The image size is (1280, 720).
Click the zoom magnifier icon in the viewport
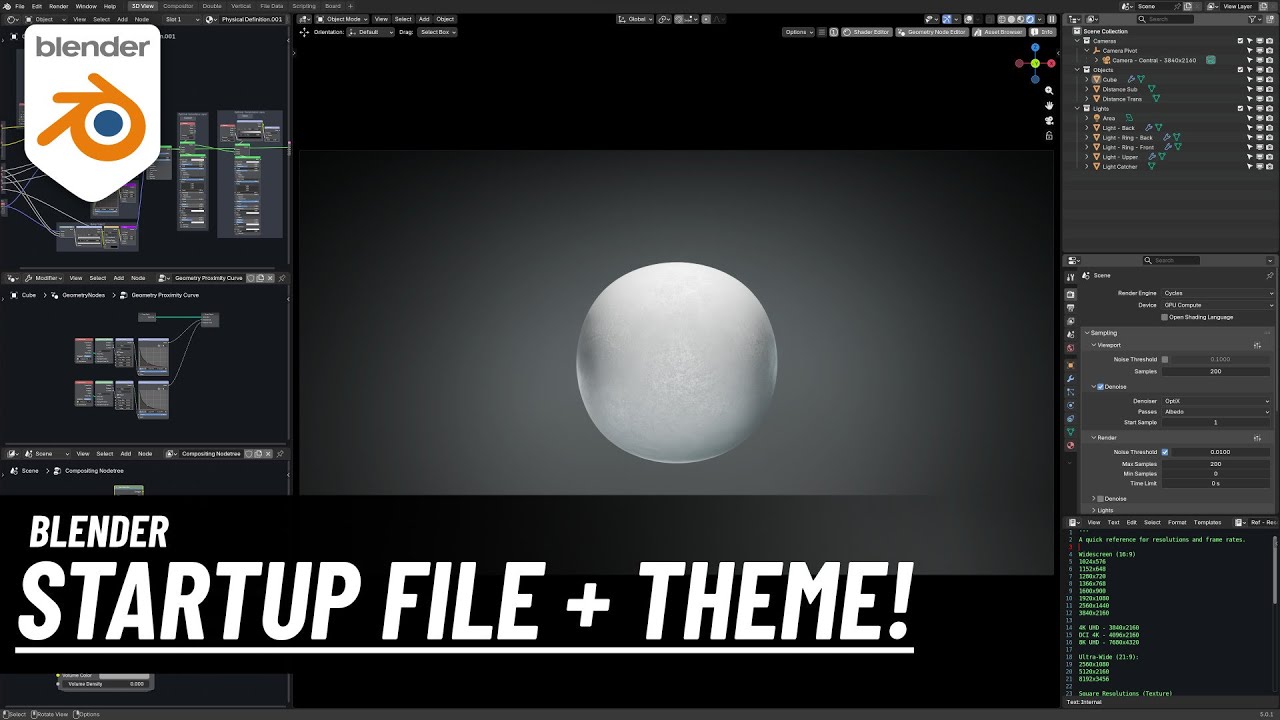[1049, 90]
